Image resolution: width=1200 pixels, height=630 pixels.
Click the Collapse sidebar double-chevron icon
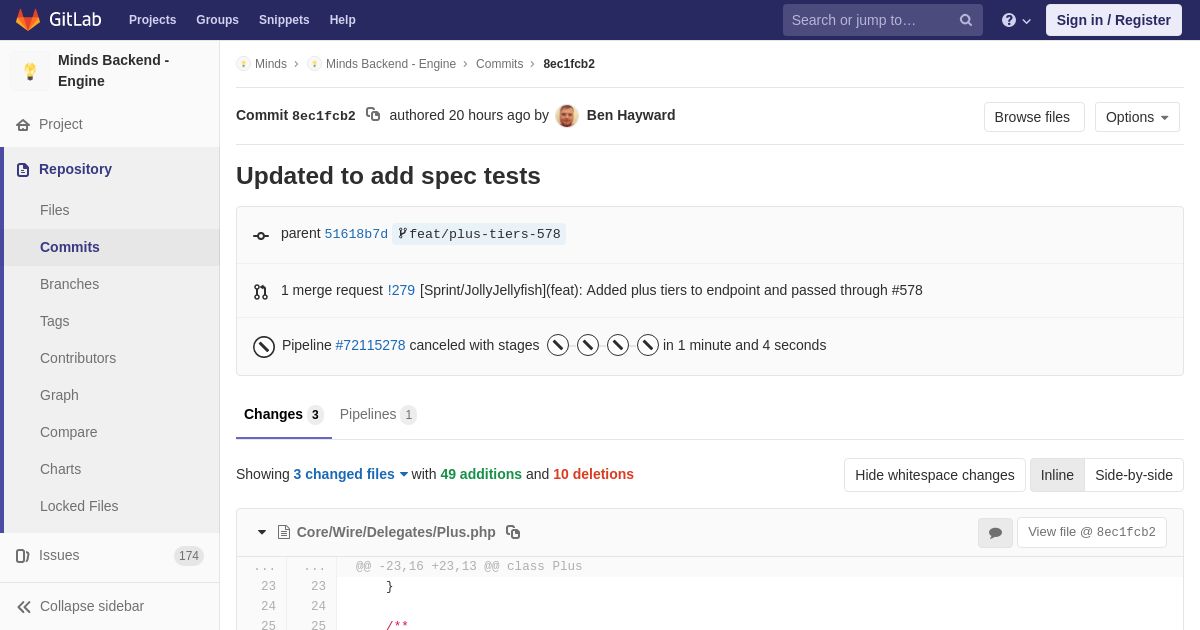tap(24, 607)
